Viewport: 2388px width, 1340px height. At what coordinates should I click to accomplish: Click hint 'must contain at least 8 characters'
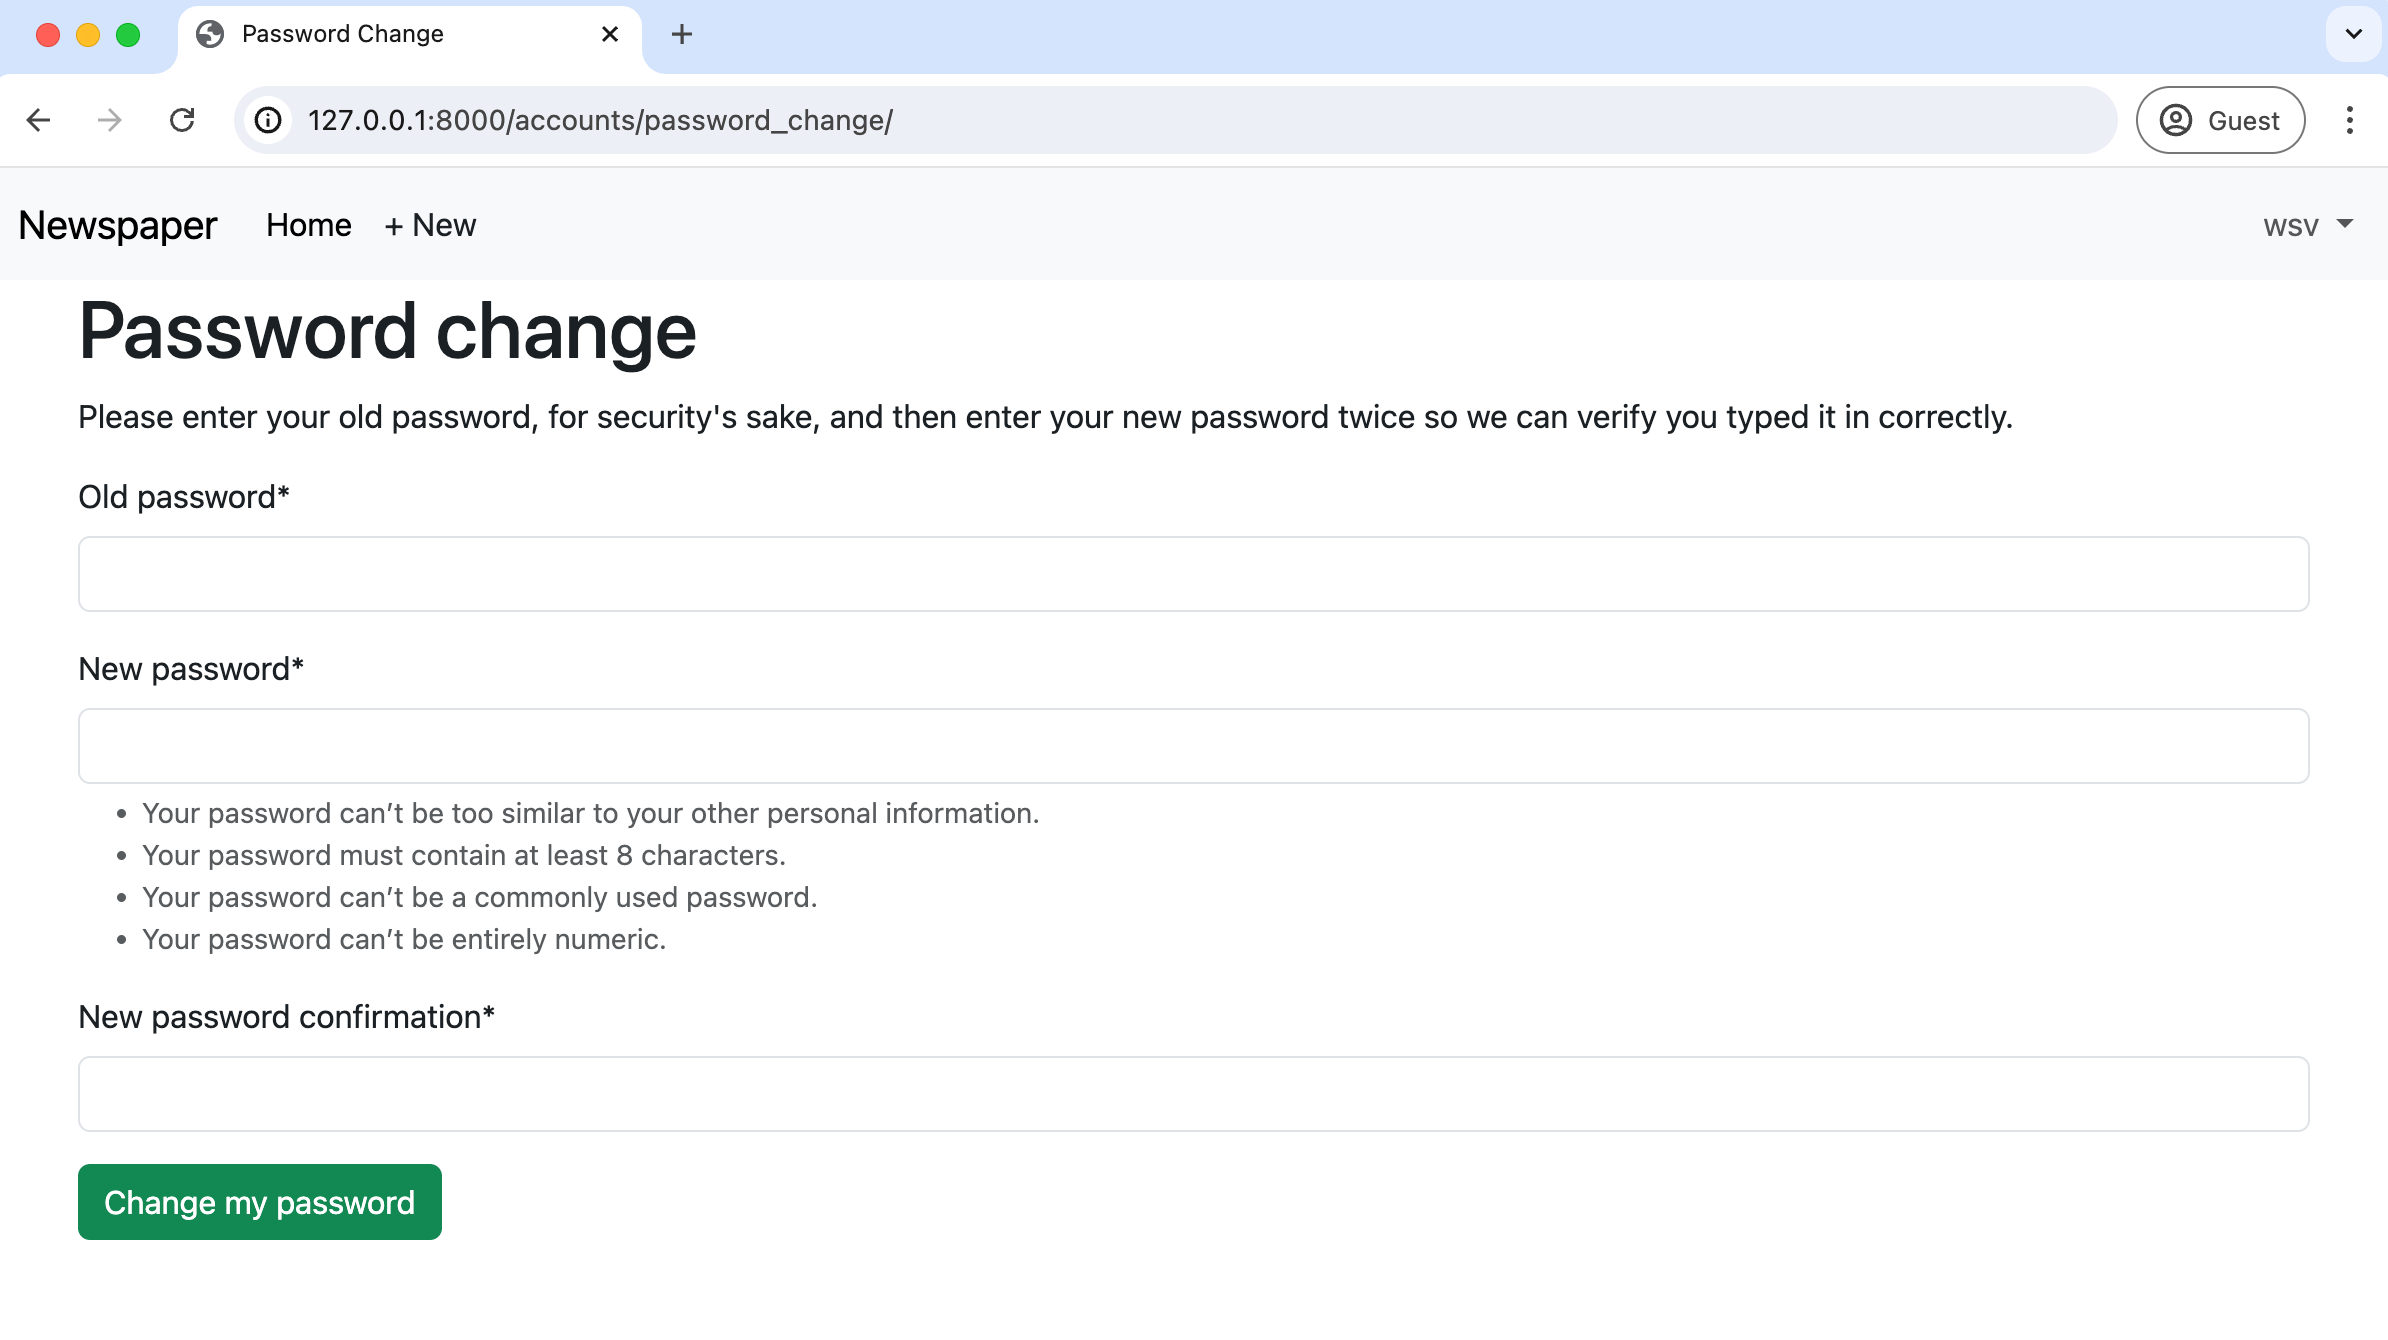click(464, 855)
